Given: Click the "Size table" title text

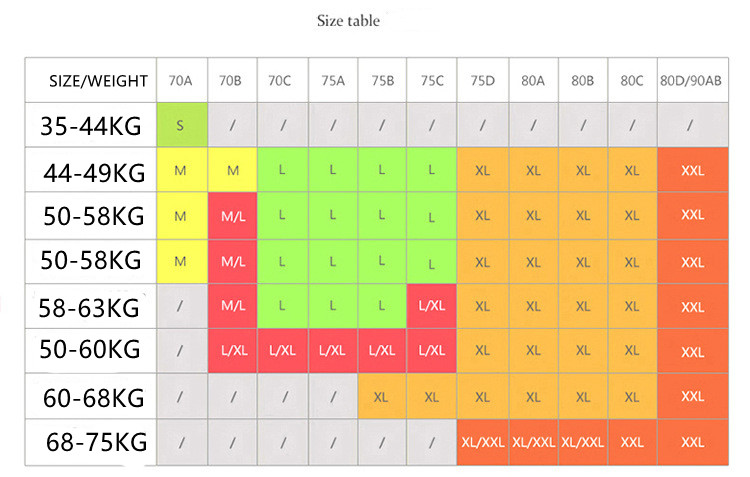Looking at the screenshot, I should click(x=348, y=21).
